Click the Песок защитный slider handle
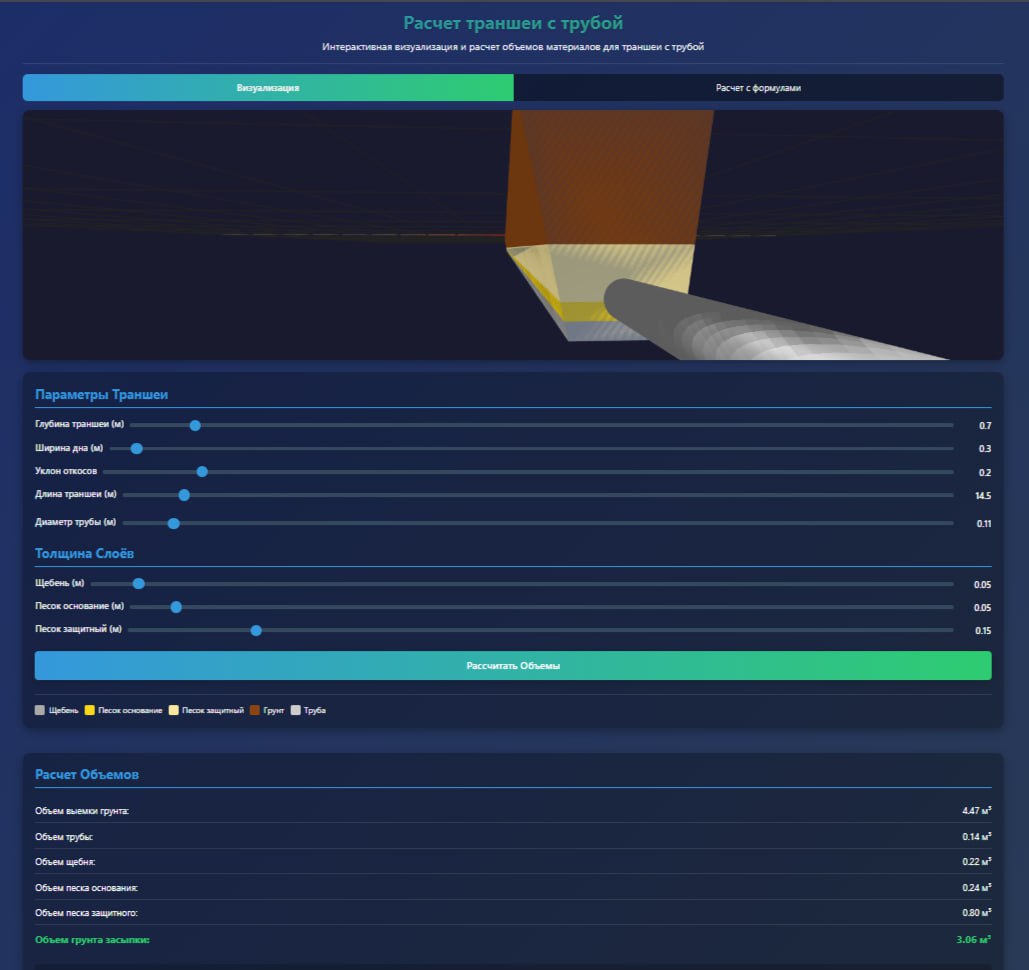 click(256, 630)
